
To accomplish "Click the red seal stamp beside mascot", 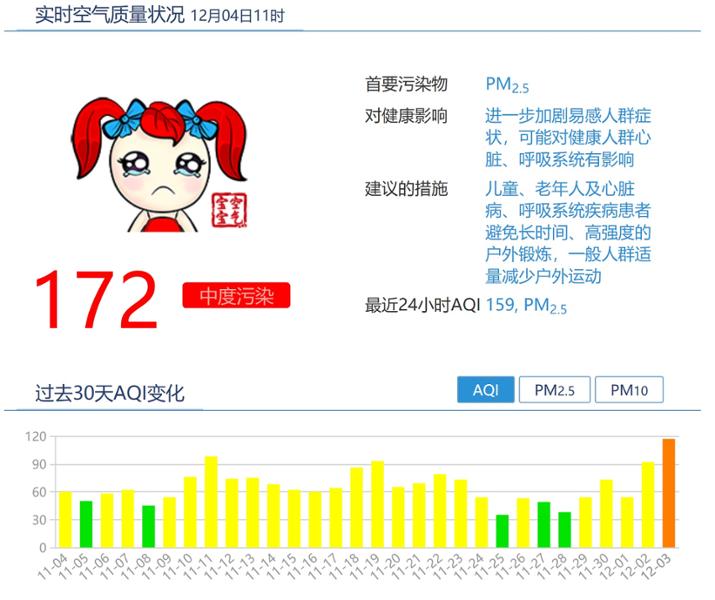I will pos(229,208).
